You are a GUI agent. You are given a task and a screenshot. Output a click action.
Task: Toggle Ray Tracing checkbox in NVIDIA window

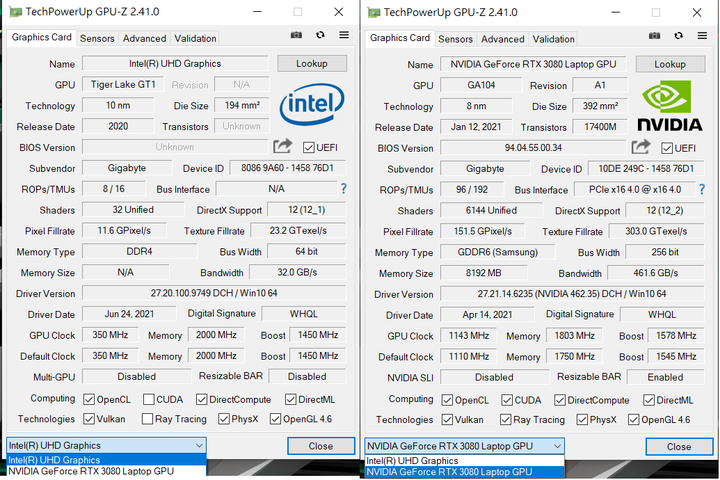click(x=506, y=420)
